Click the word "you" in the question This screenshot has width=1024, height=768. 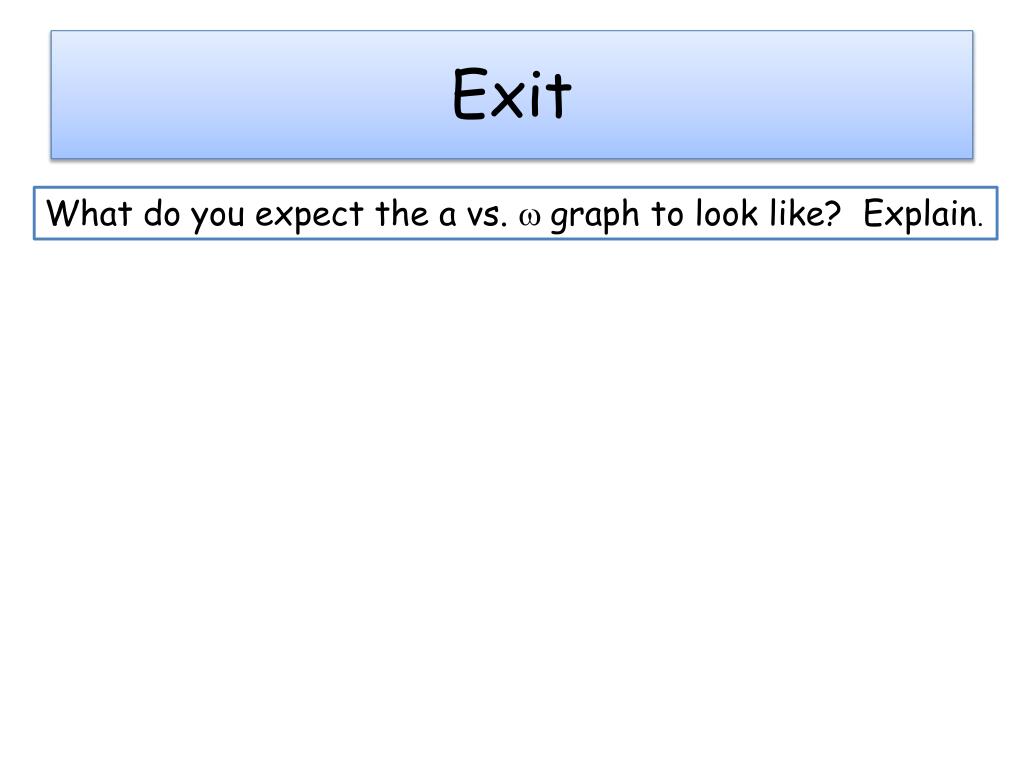(217, 216)
